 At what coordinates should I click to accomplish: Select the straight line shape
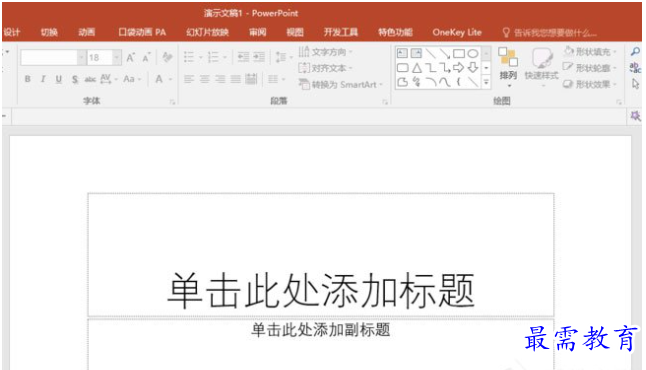pyautogui.click(x=431, y=53)
